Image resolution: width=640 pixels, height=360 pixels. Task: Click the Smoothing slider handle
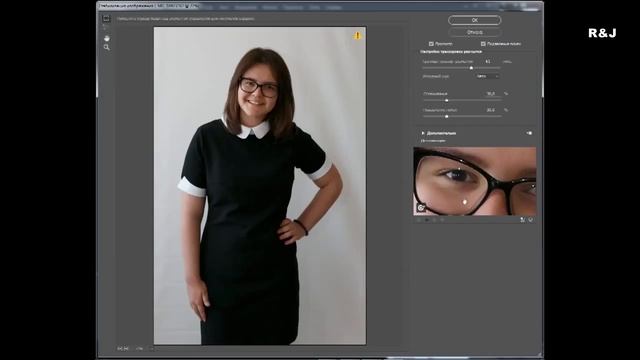(x=447, y=100)
